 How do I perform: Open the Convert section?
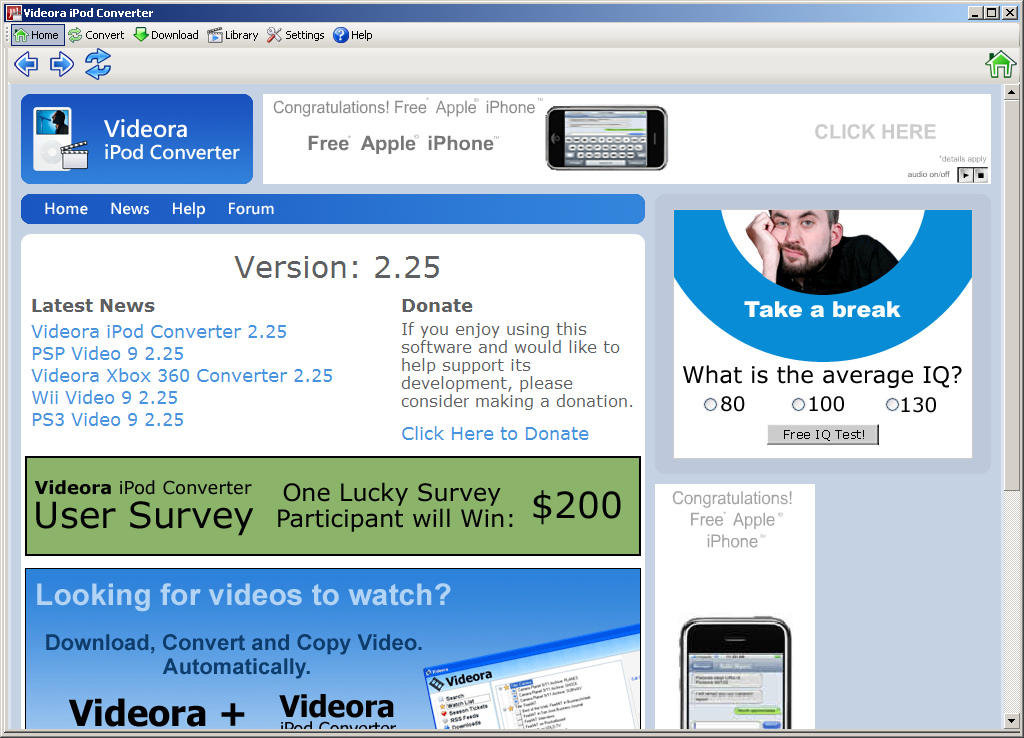tap(96, 35)
